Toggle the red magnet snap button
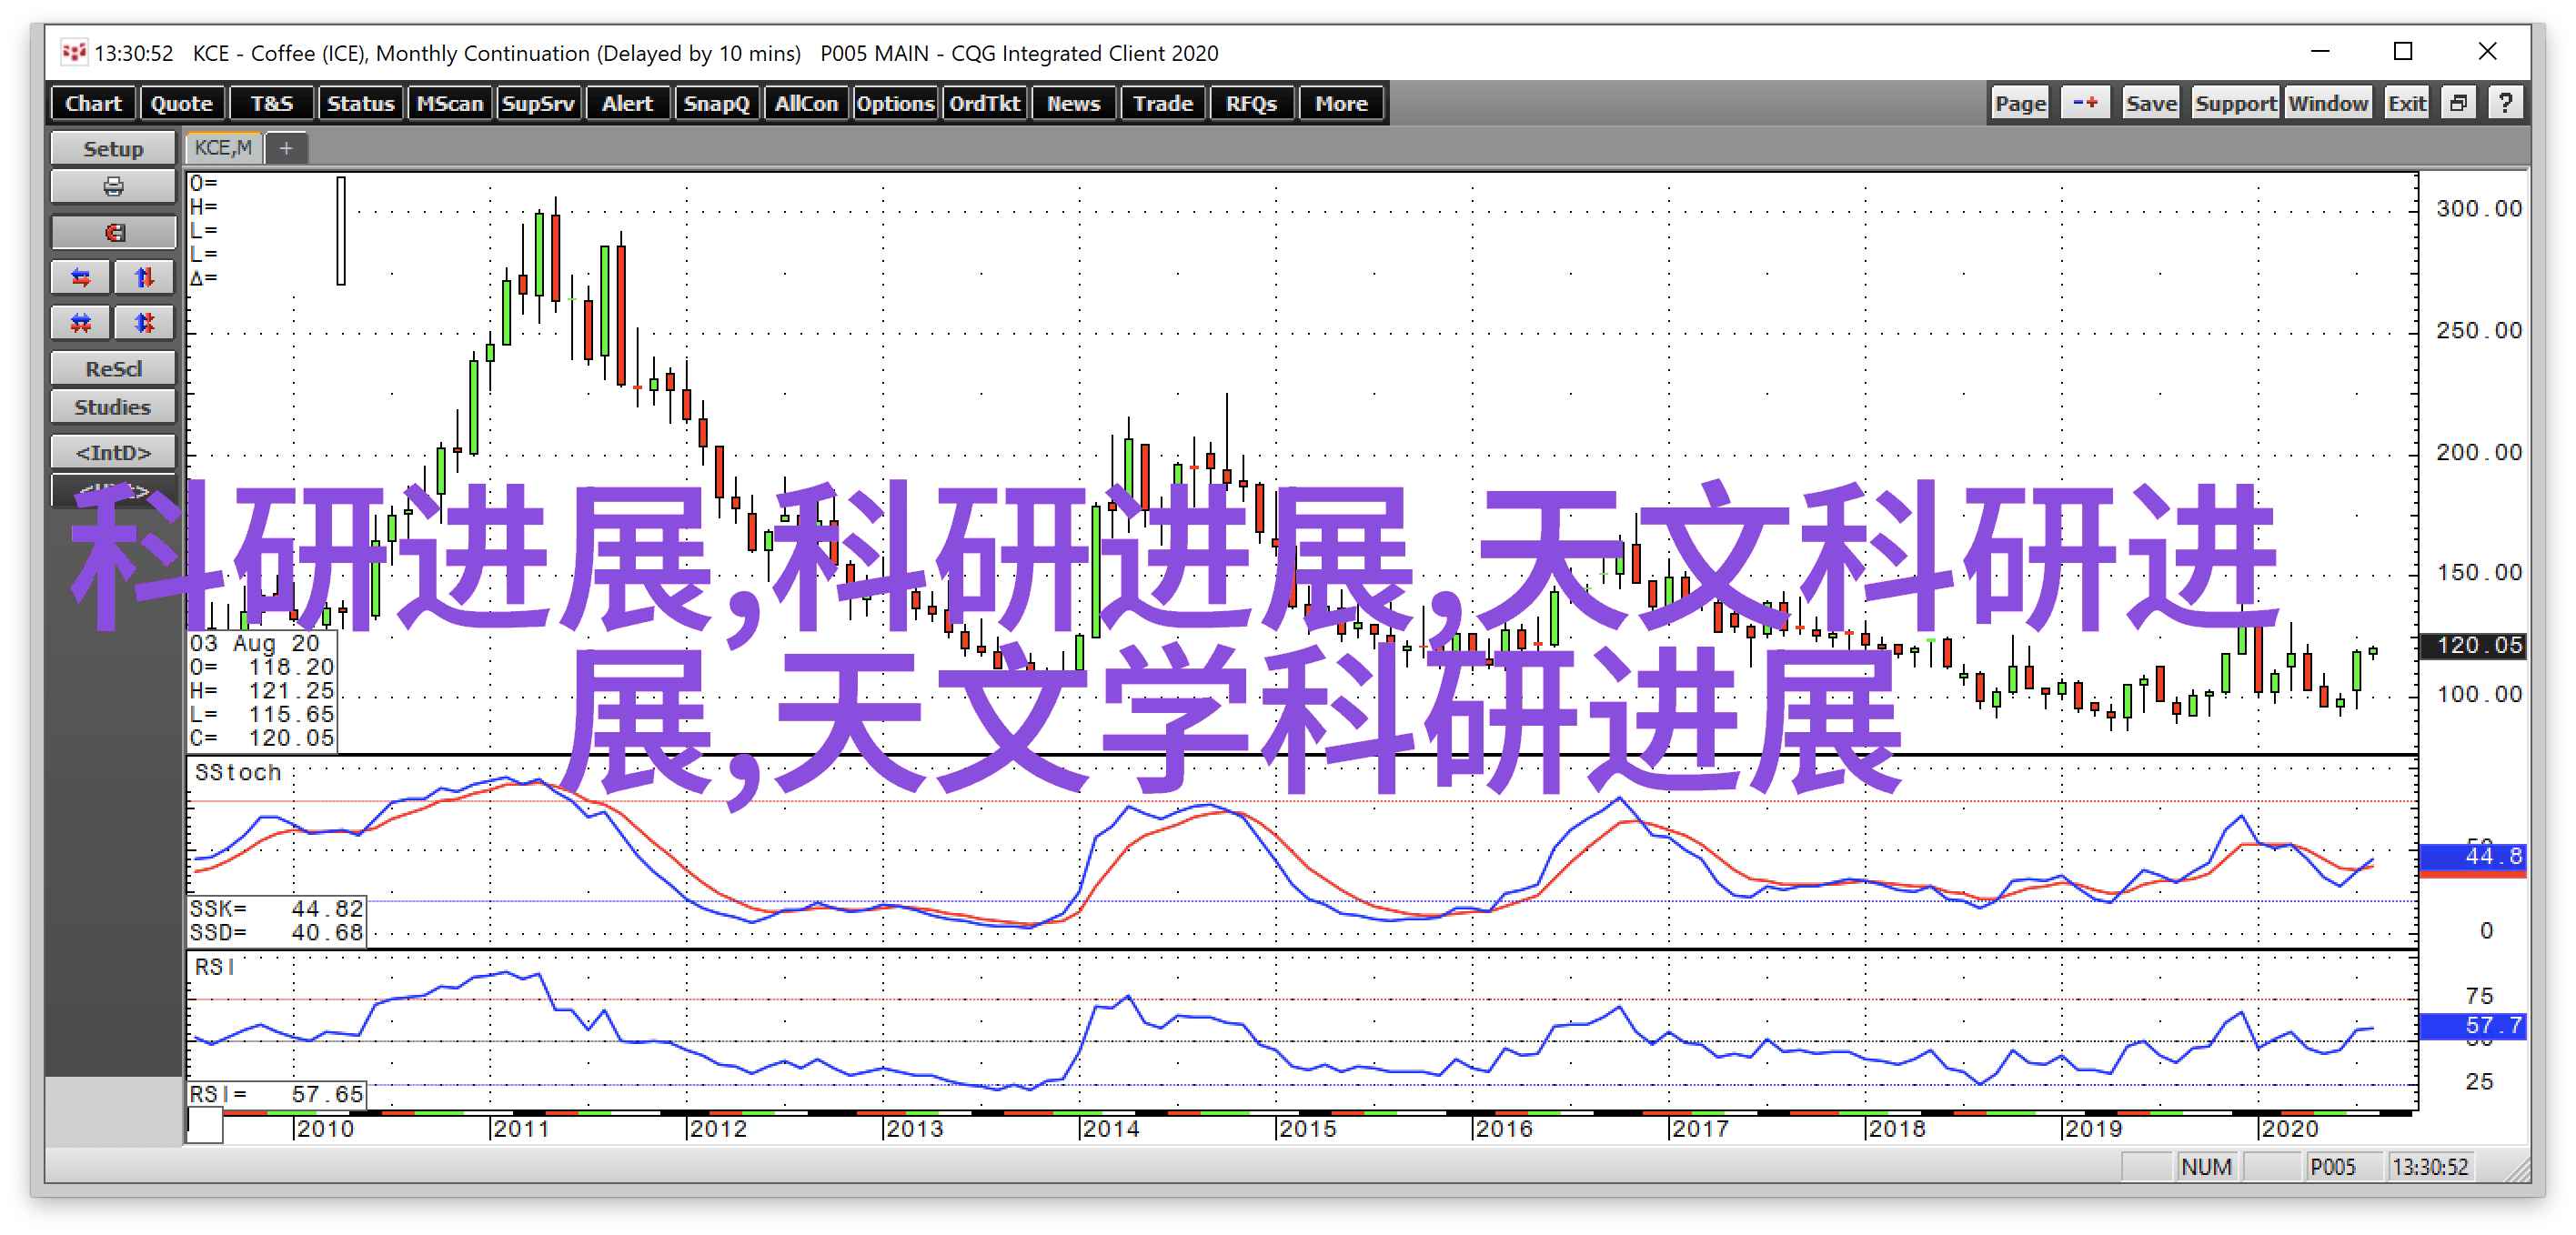The height and width of the screenshot is (1235, 2576). click(113, 232)
